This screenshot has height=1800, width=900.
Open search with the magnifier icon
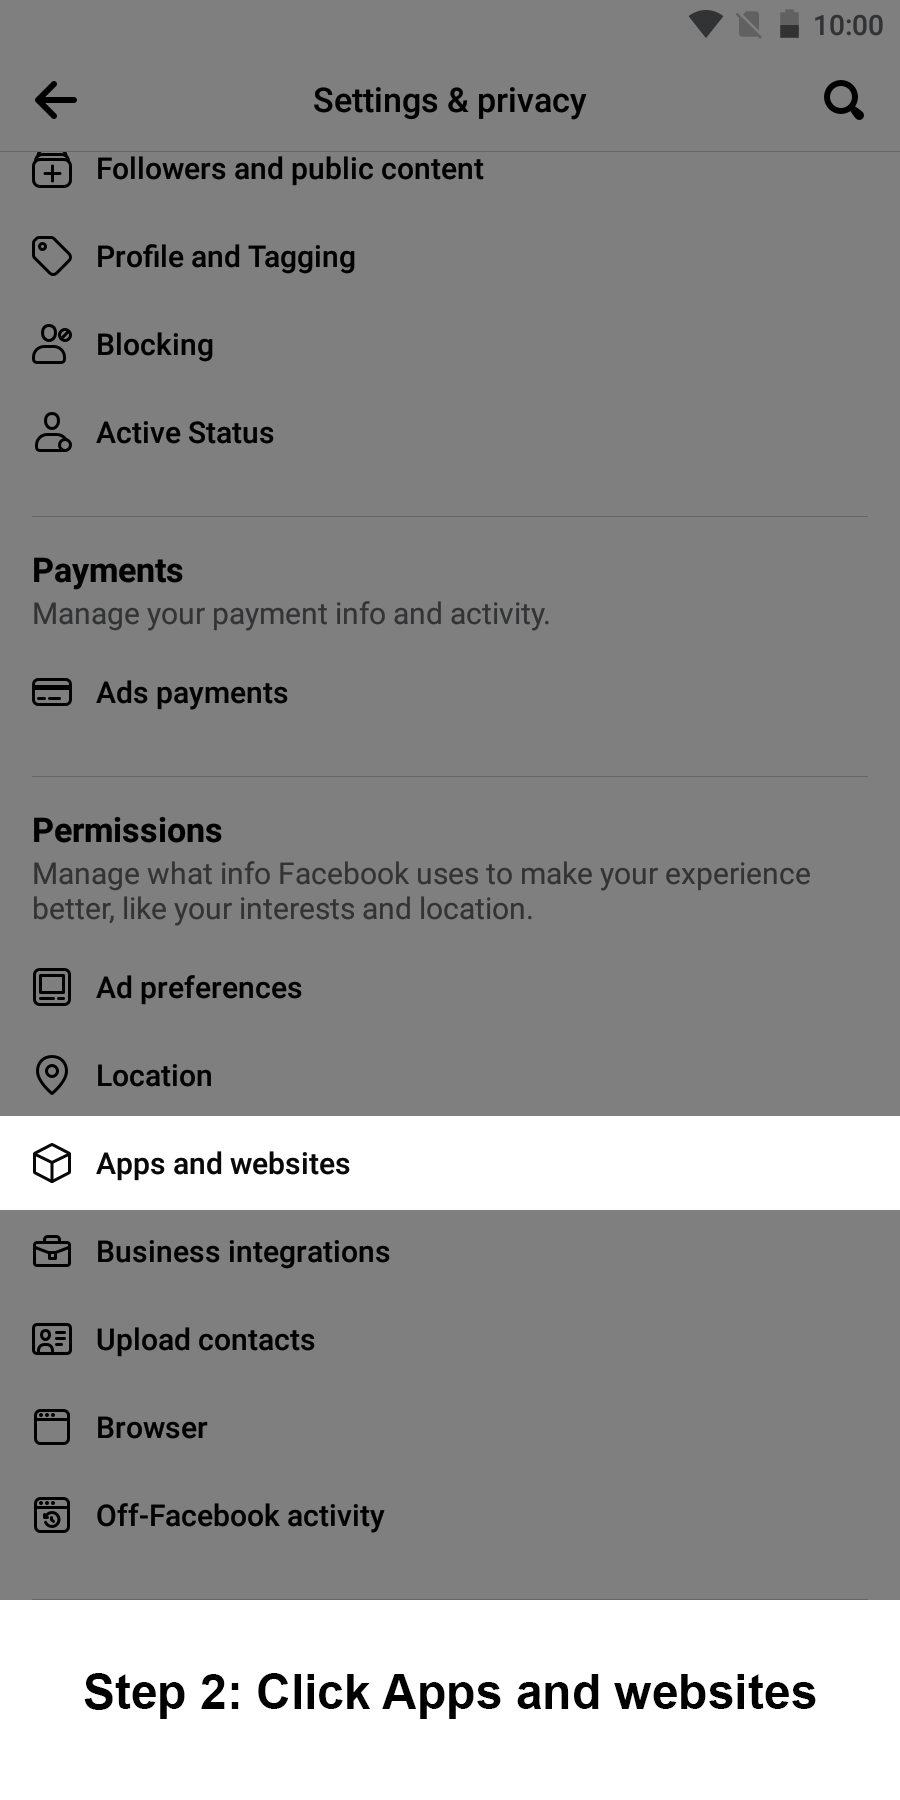(x=843, y=100)
